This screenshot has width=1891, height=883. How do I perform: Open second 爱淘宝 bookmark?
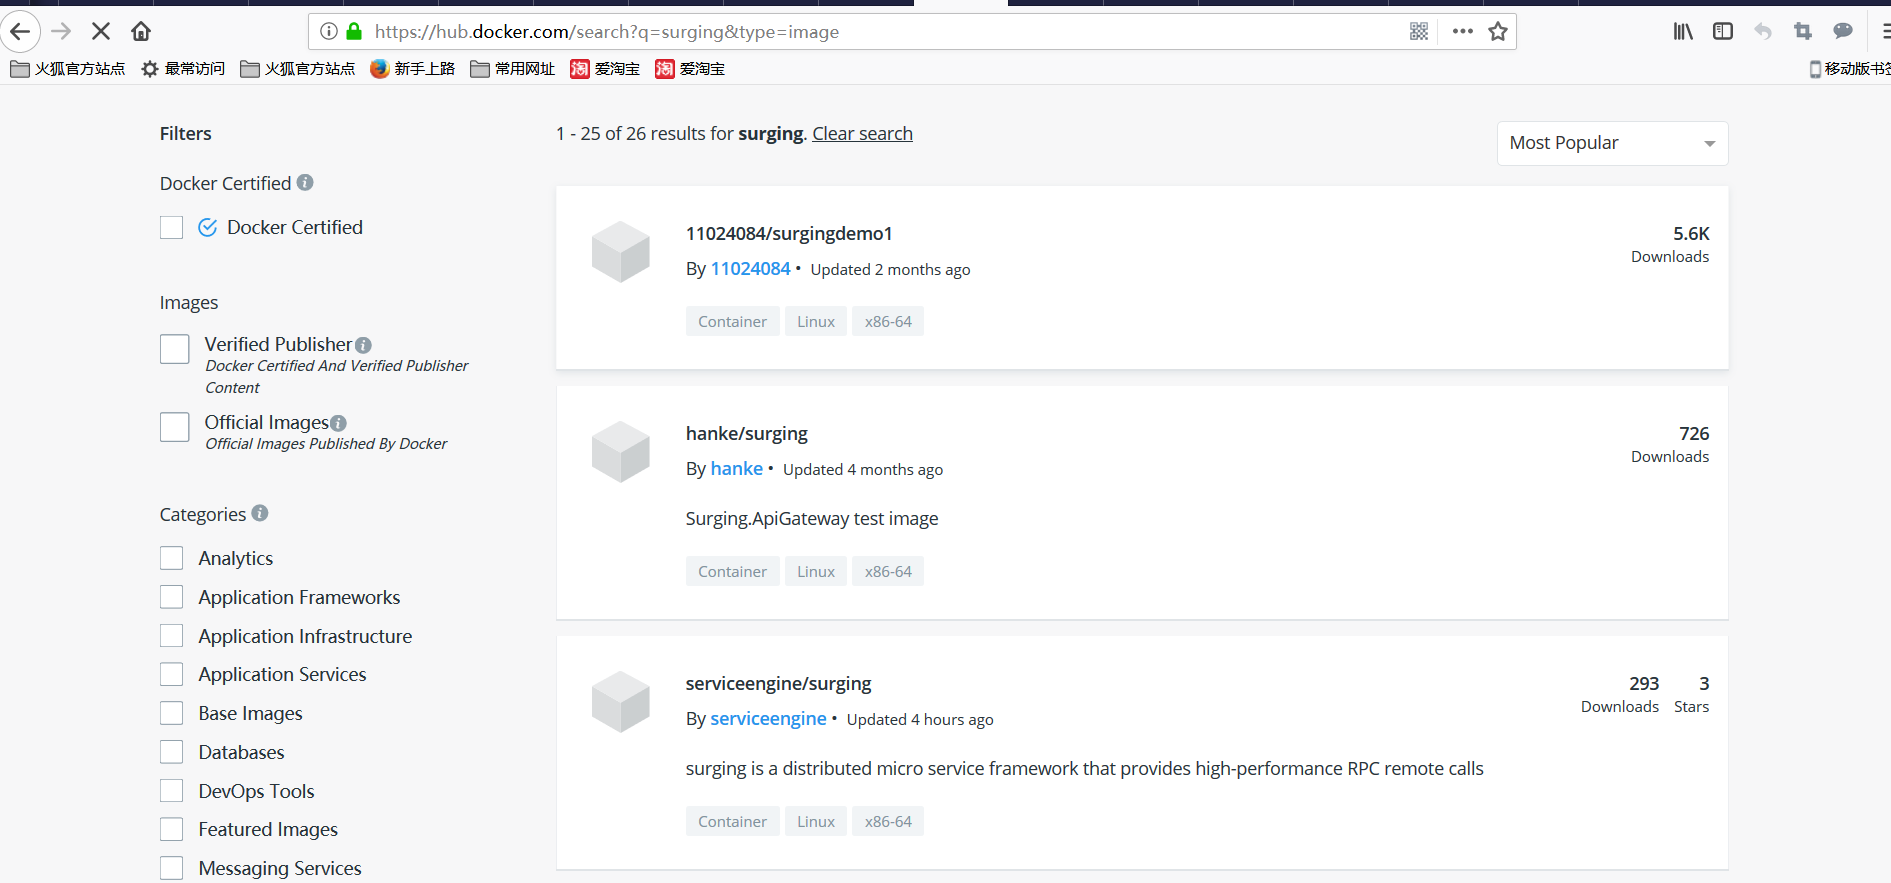point(690,69)
